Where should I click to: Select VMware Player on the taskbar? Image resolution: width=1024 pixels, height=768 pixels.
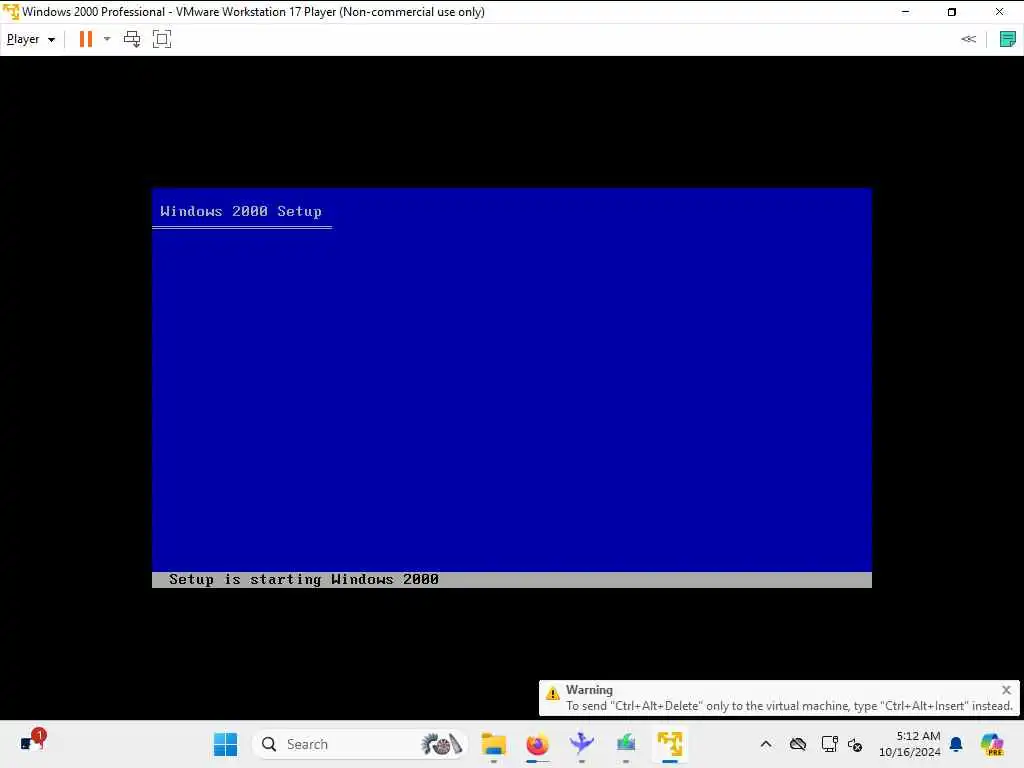(670, 744)
